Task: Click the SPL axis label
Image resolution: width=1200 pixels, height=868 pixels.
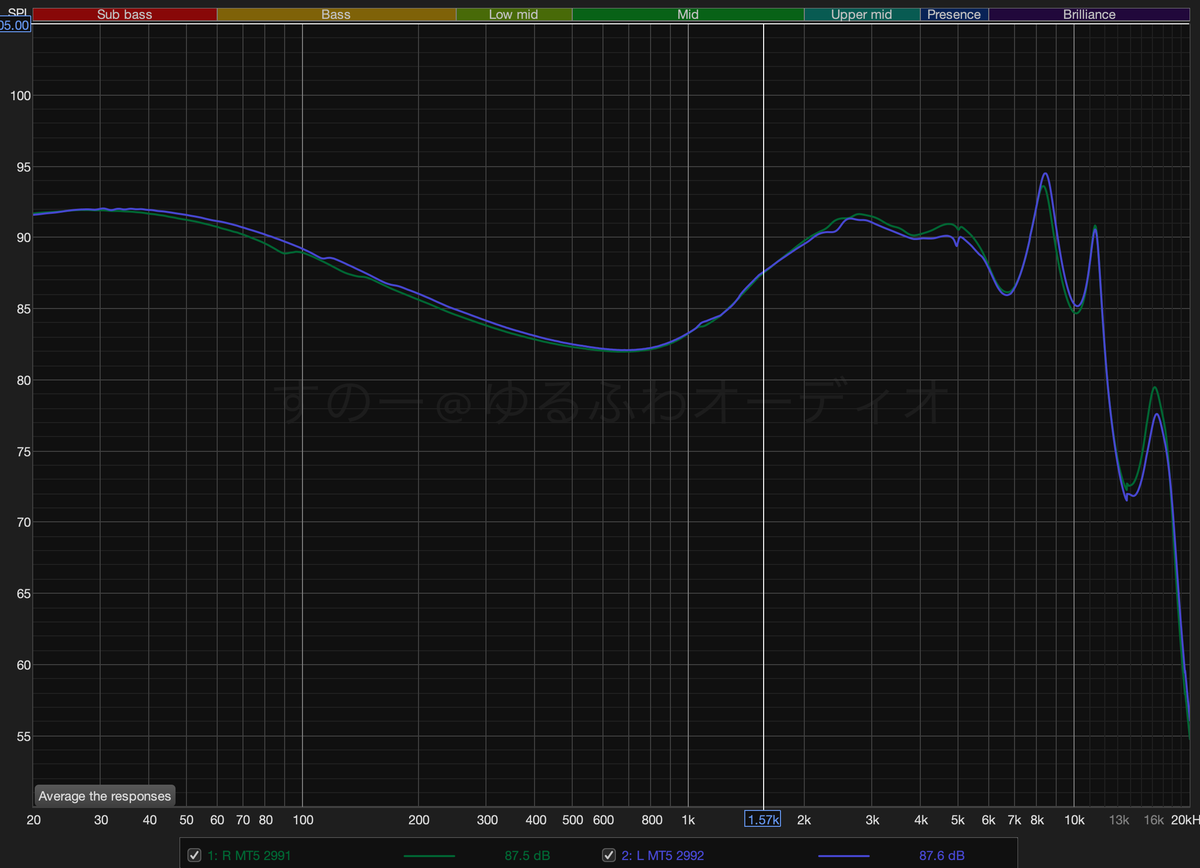Action: point(16,13)
